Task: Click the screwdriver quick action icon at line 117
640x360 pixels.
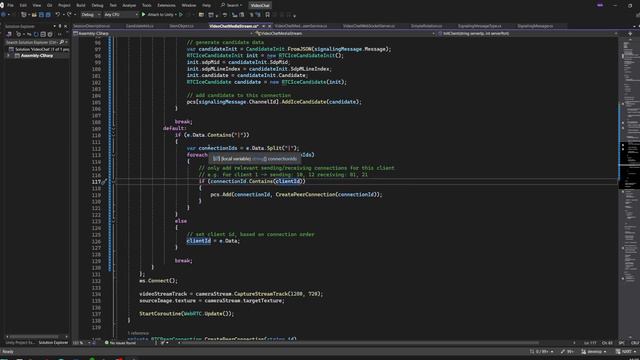Action: [104, 182]
